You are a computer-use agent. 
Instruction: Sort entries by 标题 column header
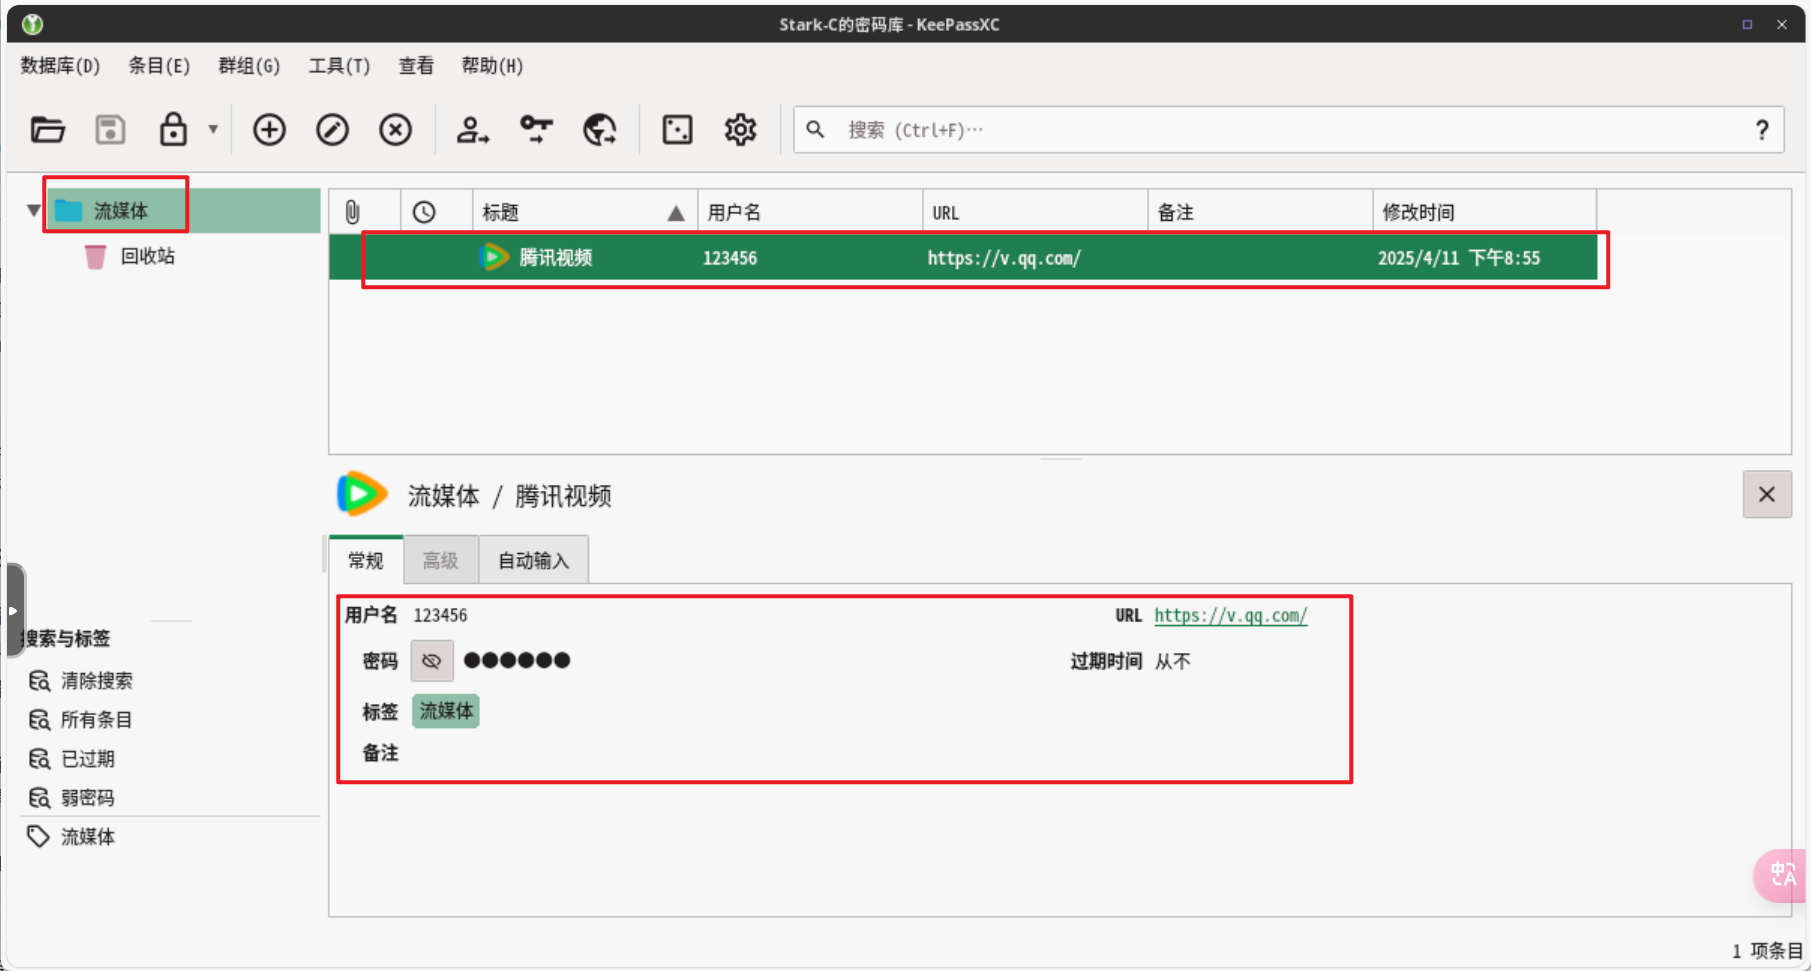(x=584, y=212)
